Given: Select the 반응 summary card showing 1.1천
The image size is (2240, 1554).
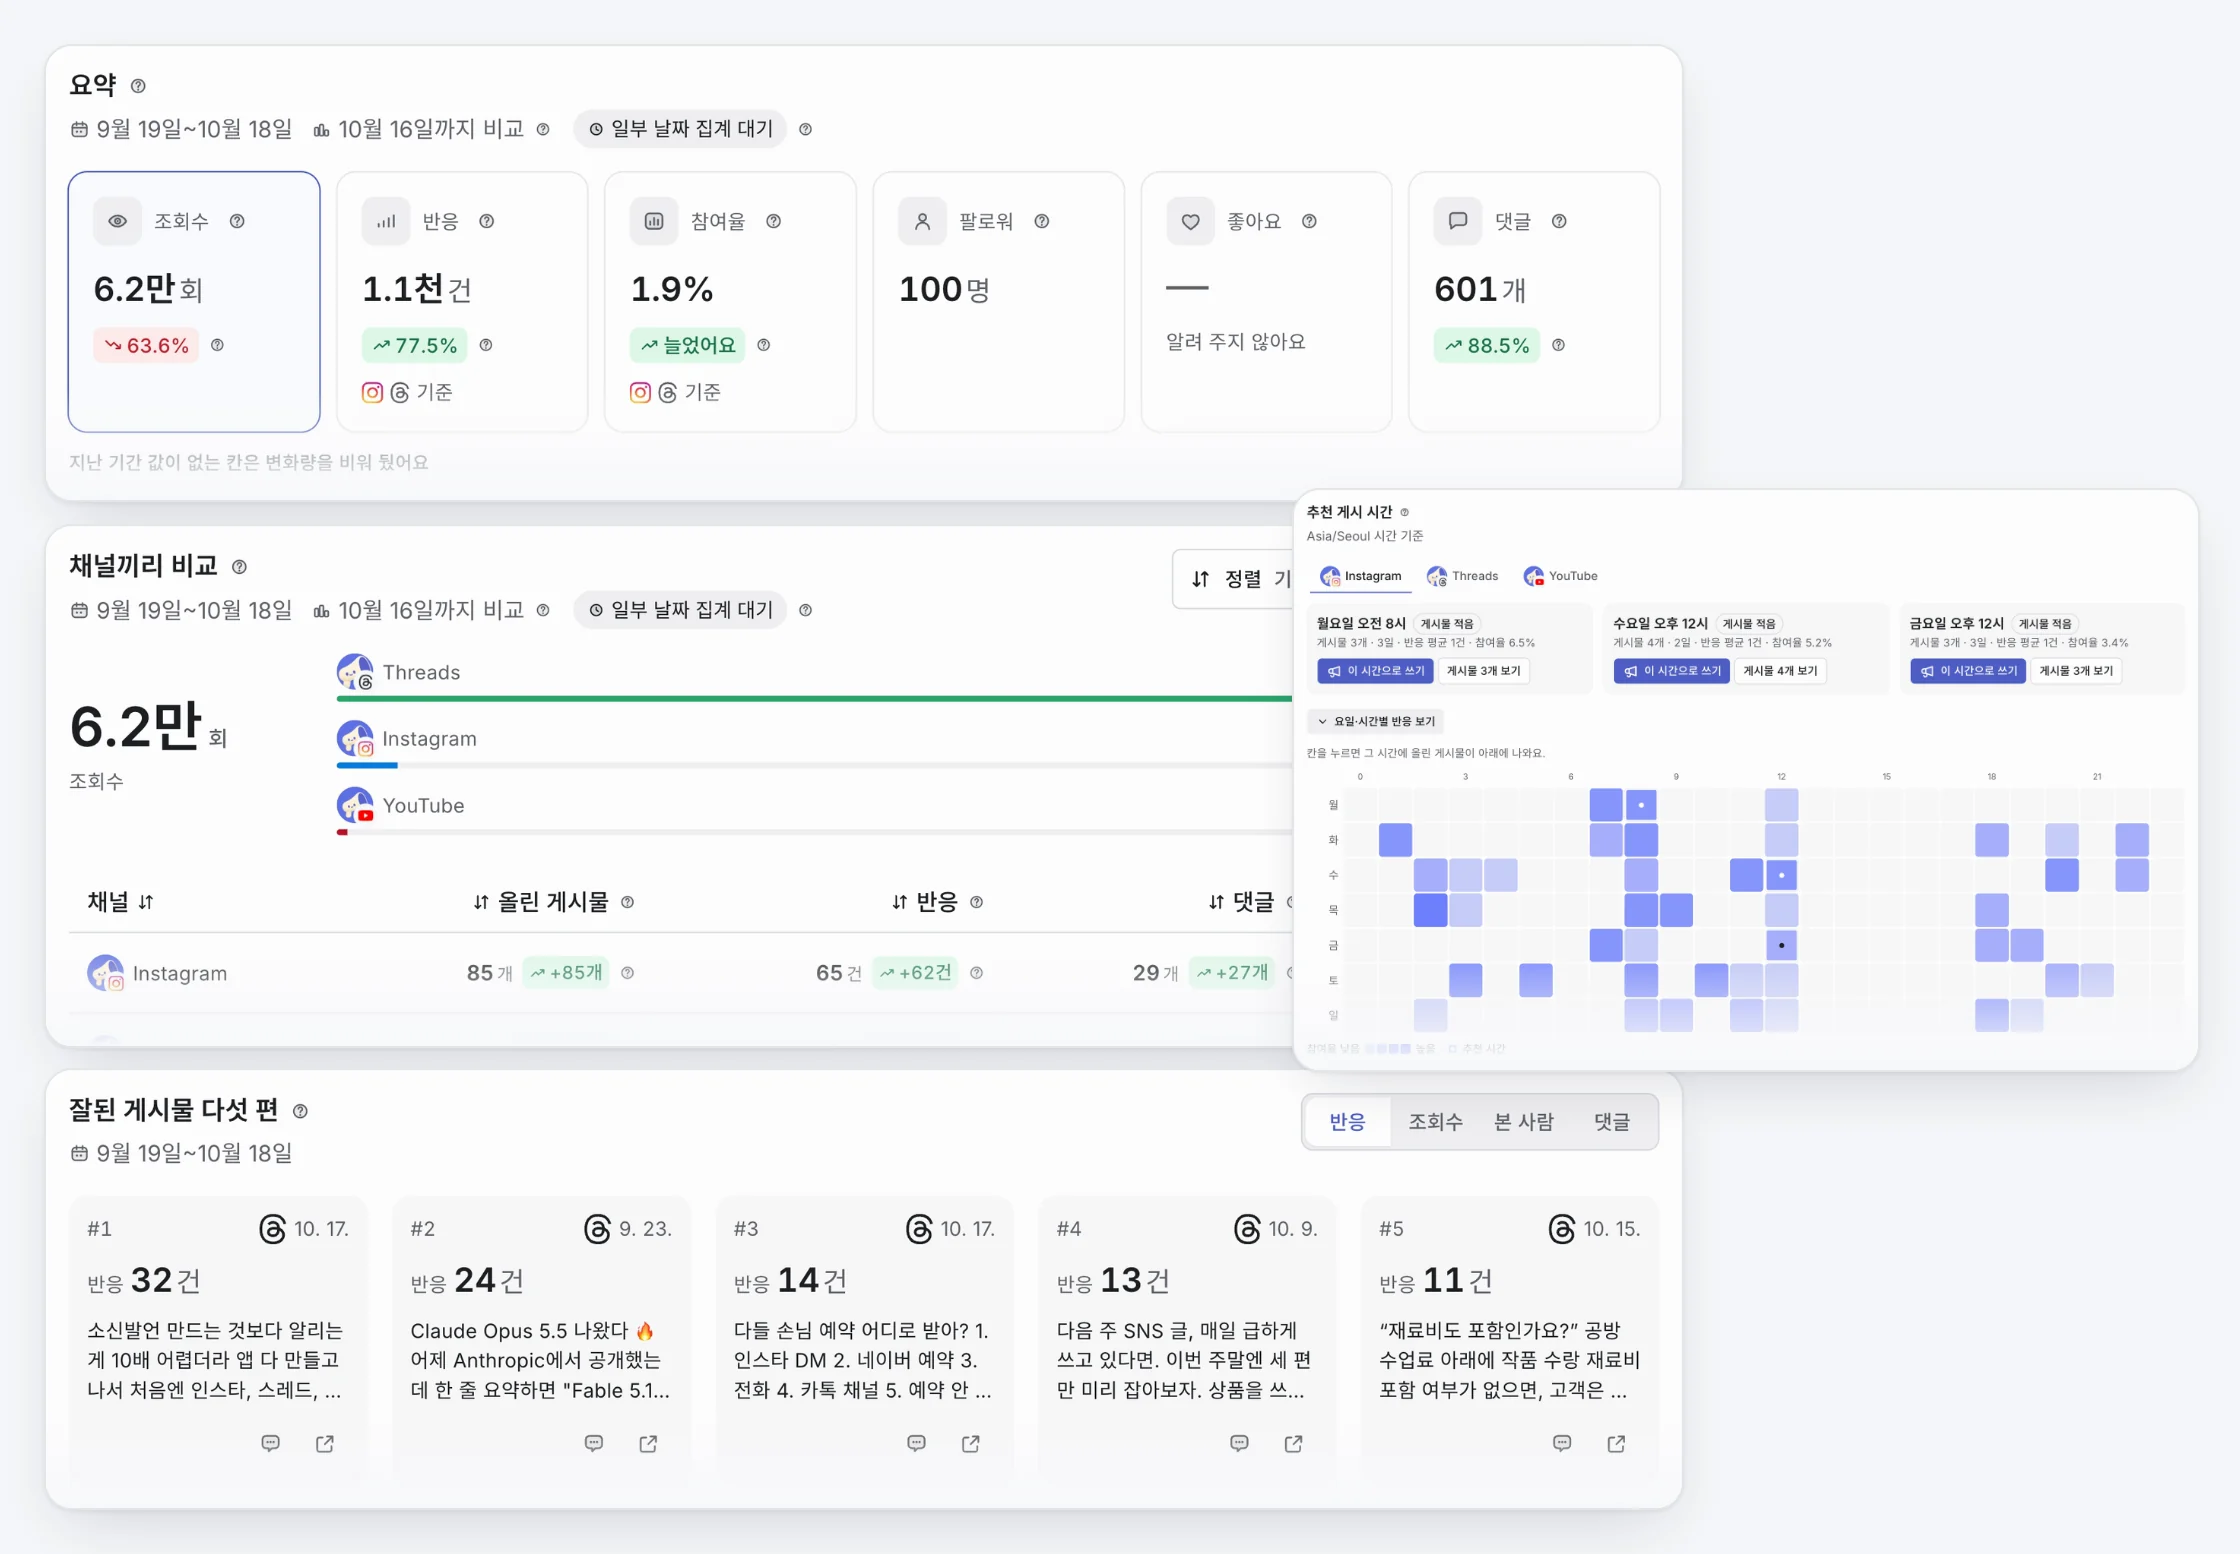Looking at the screenshot, I should [462, 301].
